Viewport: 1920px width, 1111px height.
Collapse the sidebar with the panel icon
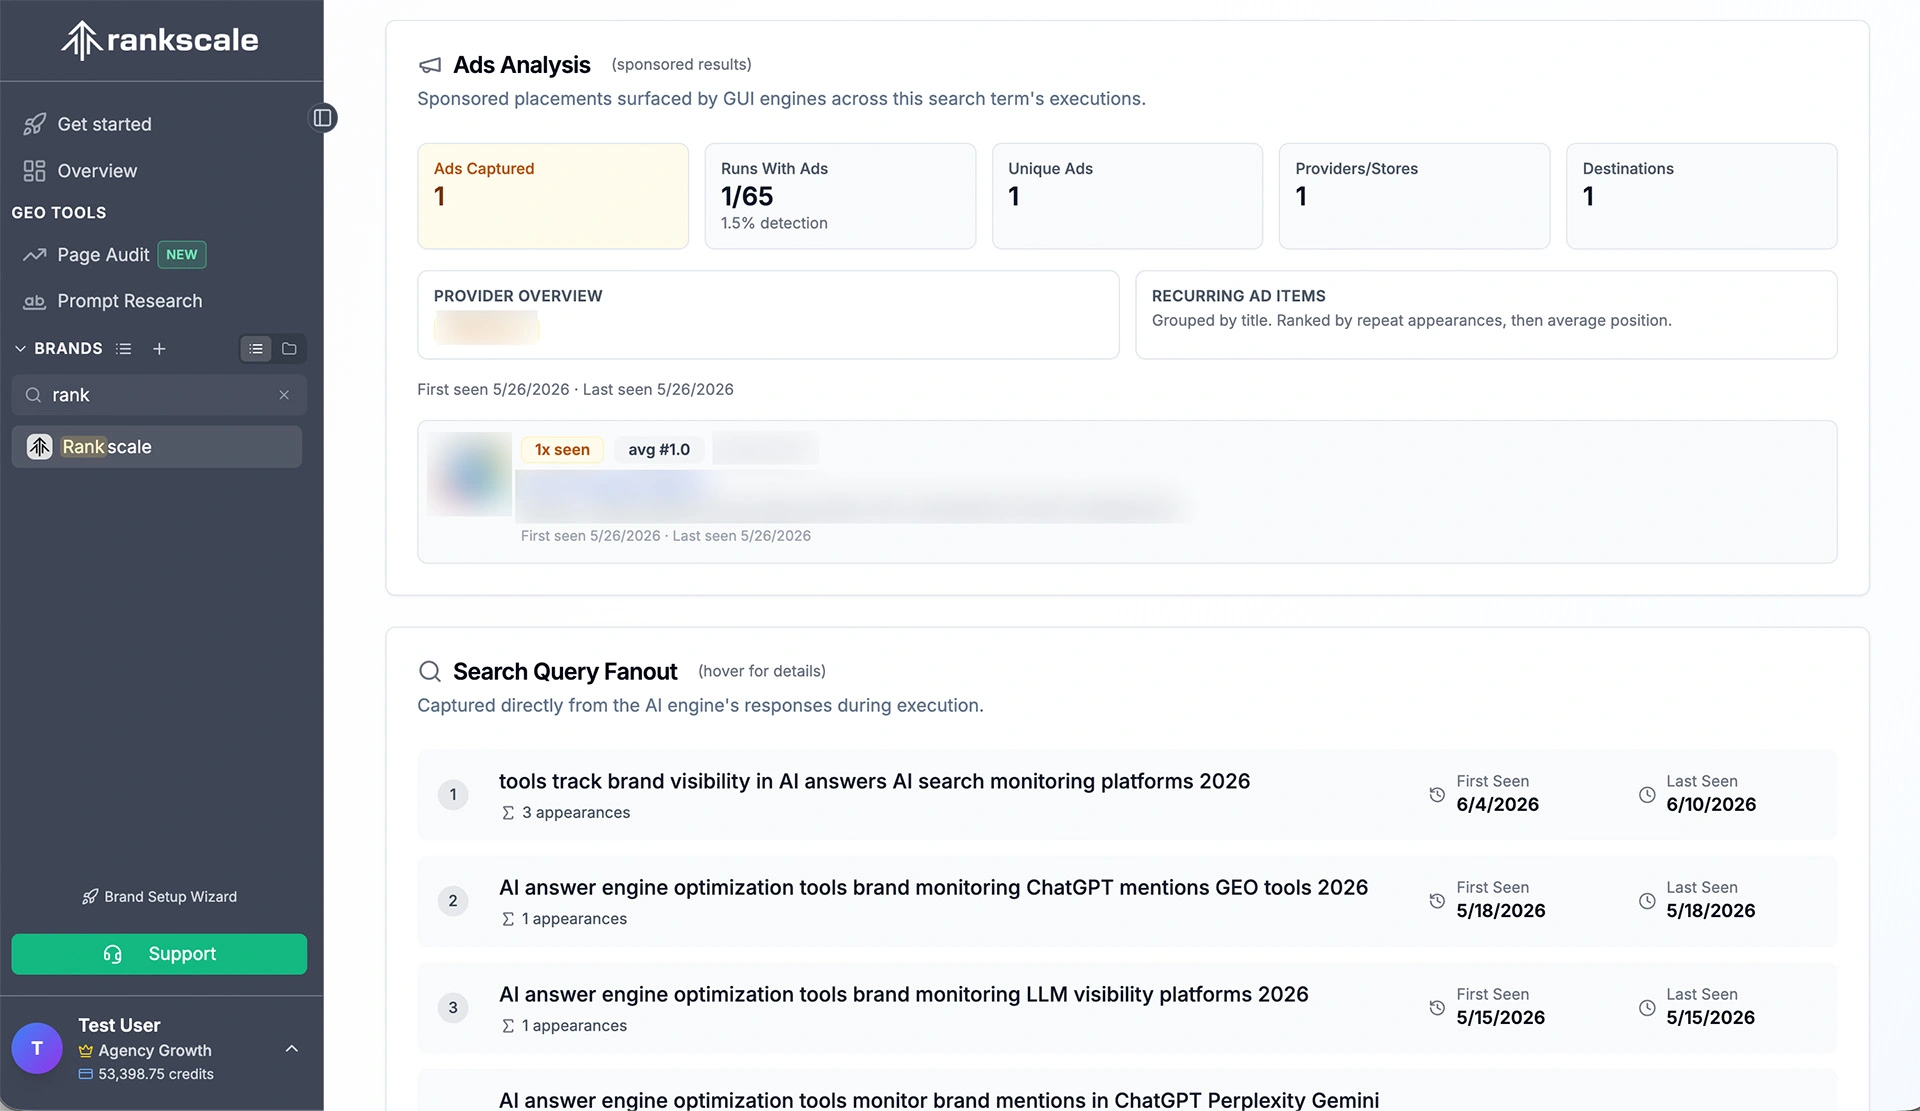[322, 118]
